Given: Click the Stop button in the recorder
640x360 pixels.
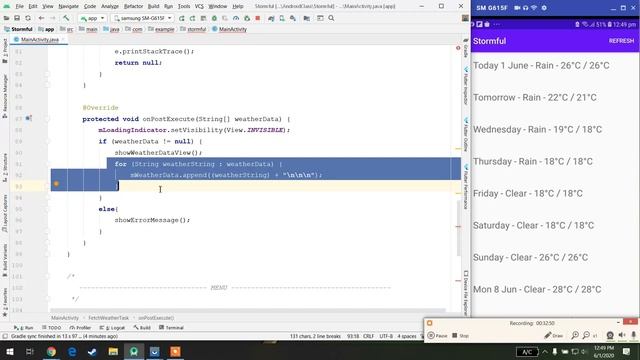Looking at the screenshot, I should tap(460, 336).
